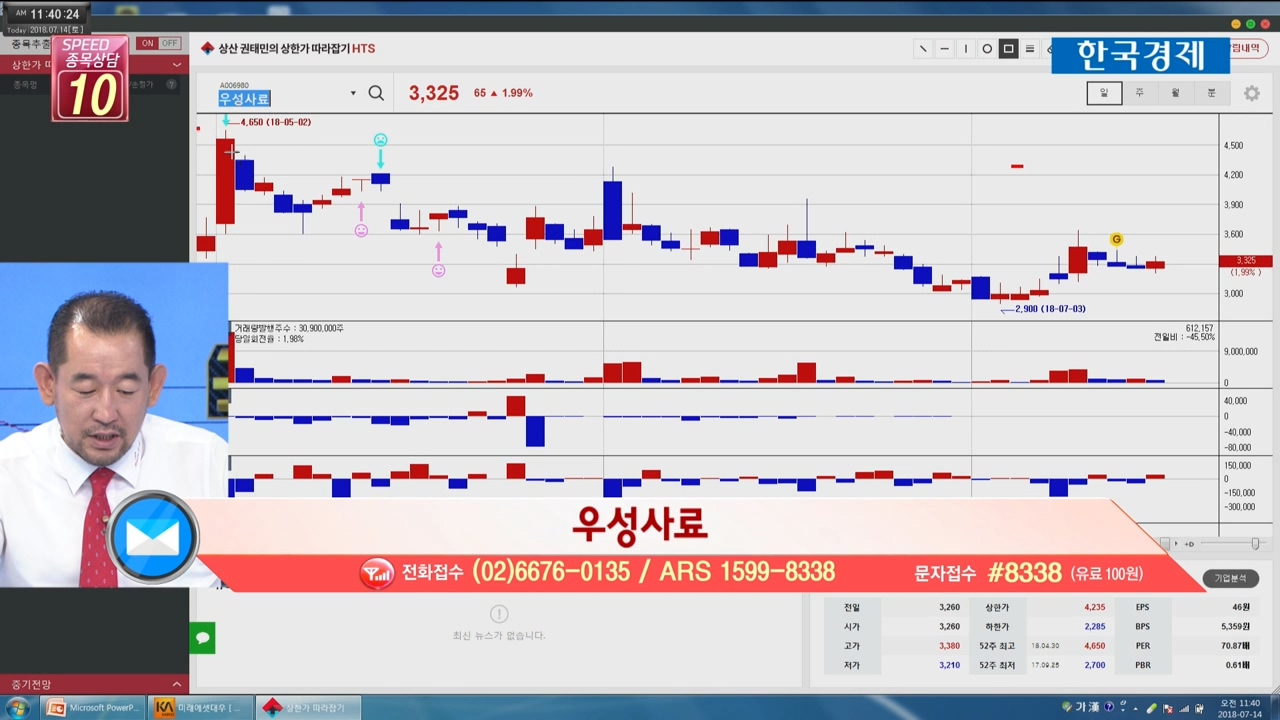This screenshot has width=1280, height=720.
Task: Open the stock name dropdown arrow
Action: click(x=353, y=94)
